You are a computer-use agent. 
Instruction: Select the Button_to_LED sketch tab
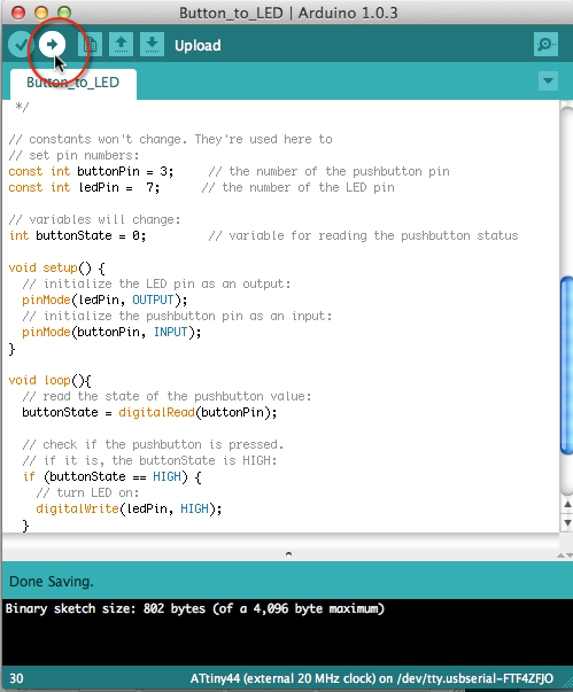pyautogui.click(x=73, y=83)
